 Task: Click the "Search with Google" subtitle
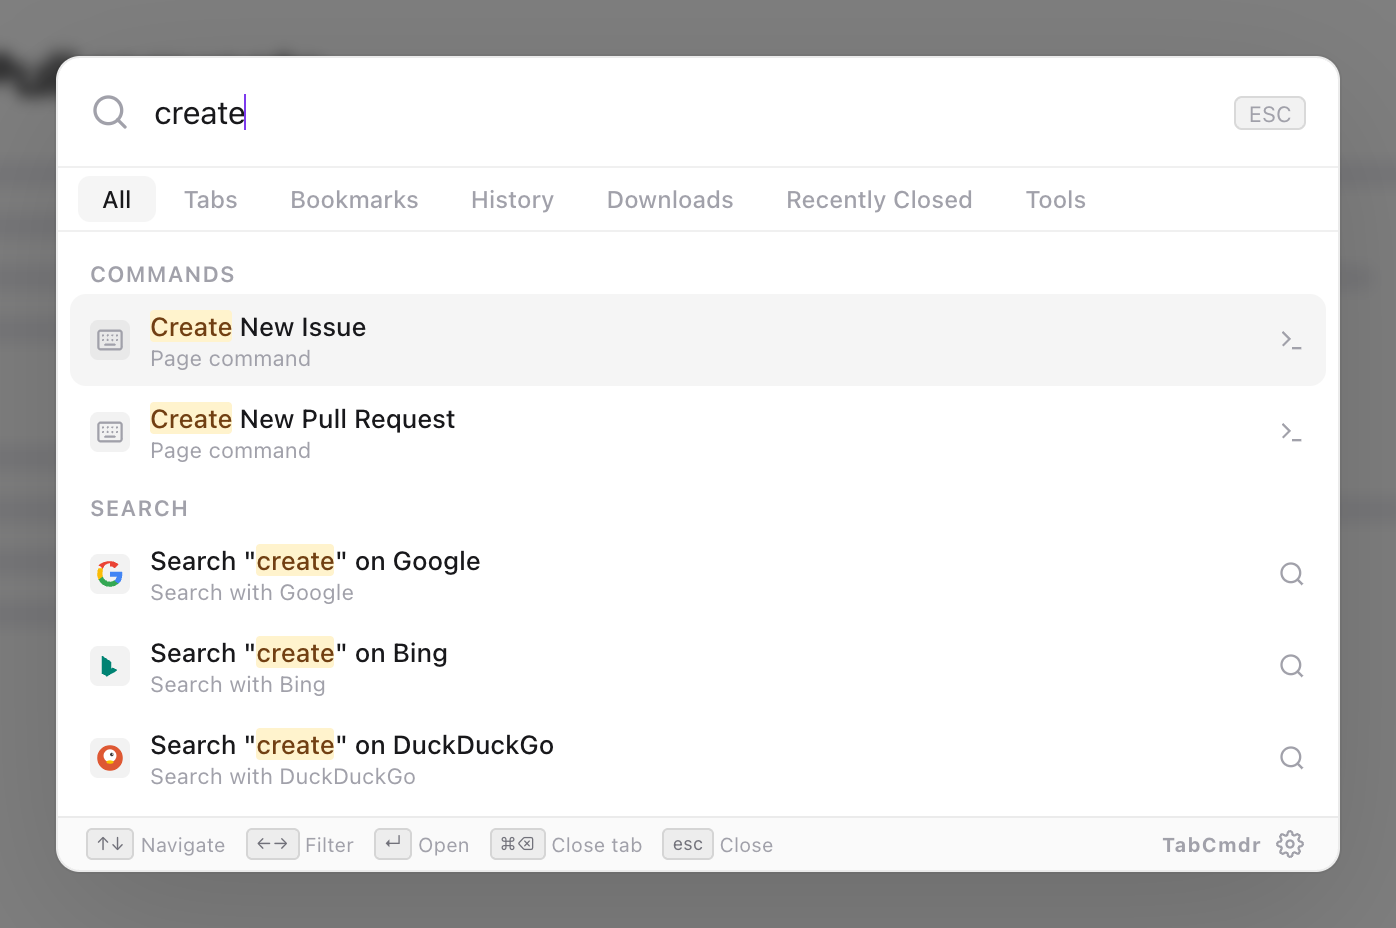[252, 593]
